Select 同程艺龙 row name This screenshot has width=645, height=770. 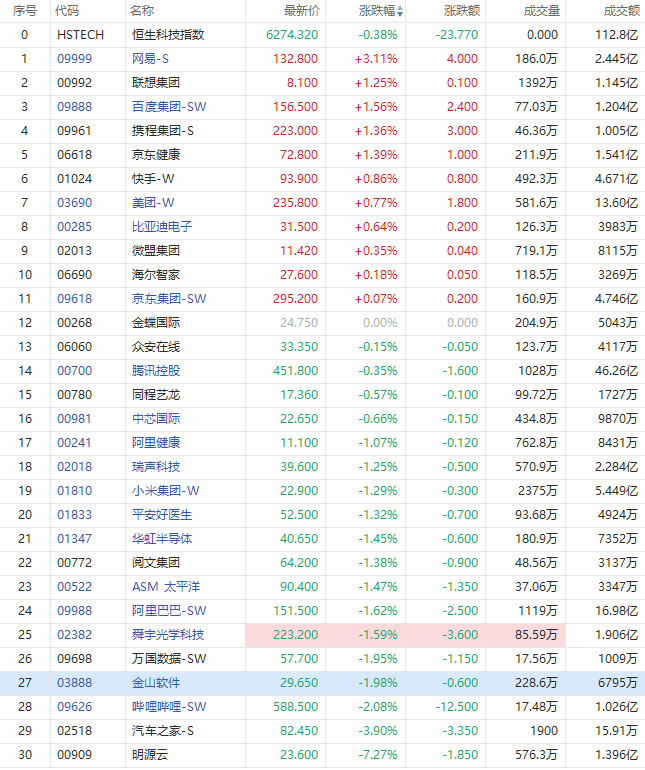(x=156, y=395)
